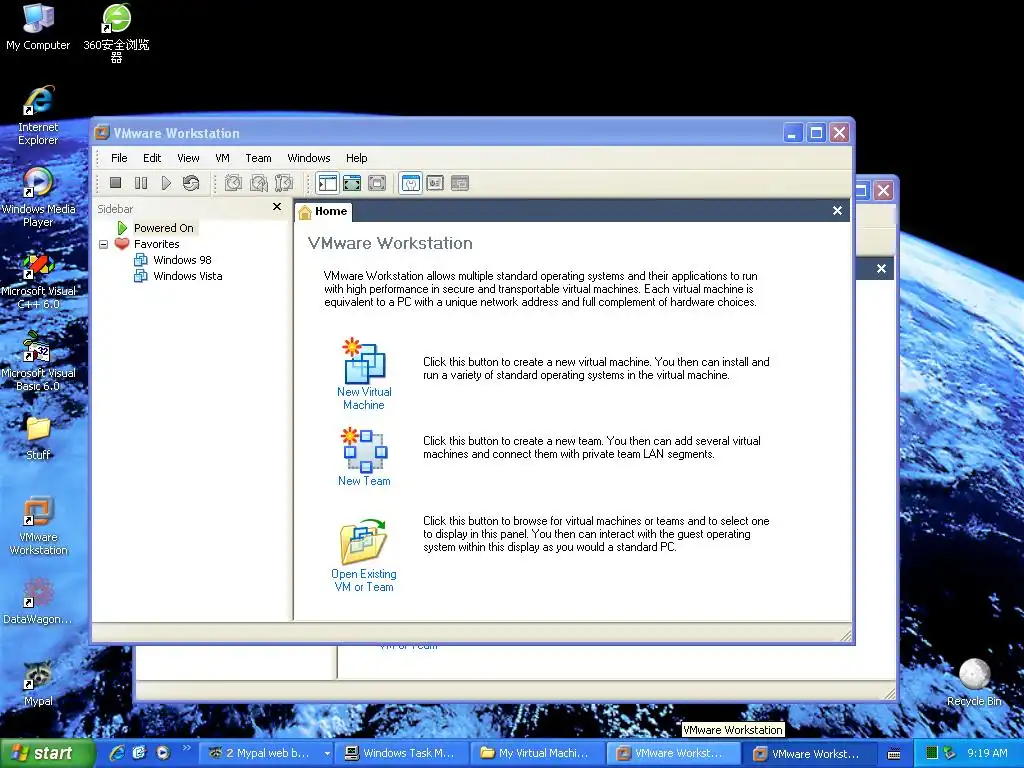Click the Quick Switch mode toolbar icon
This screenshot has width=1024, height=768.
point(352,184)
